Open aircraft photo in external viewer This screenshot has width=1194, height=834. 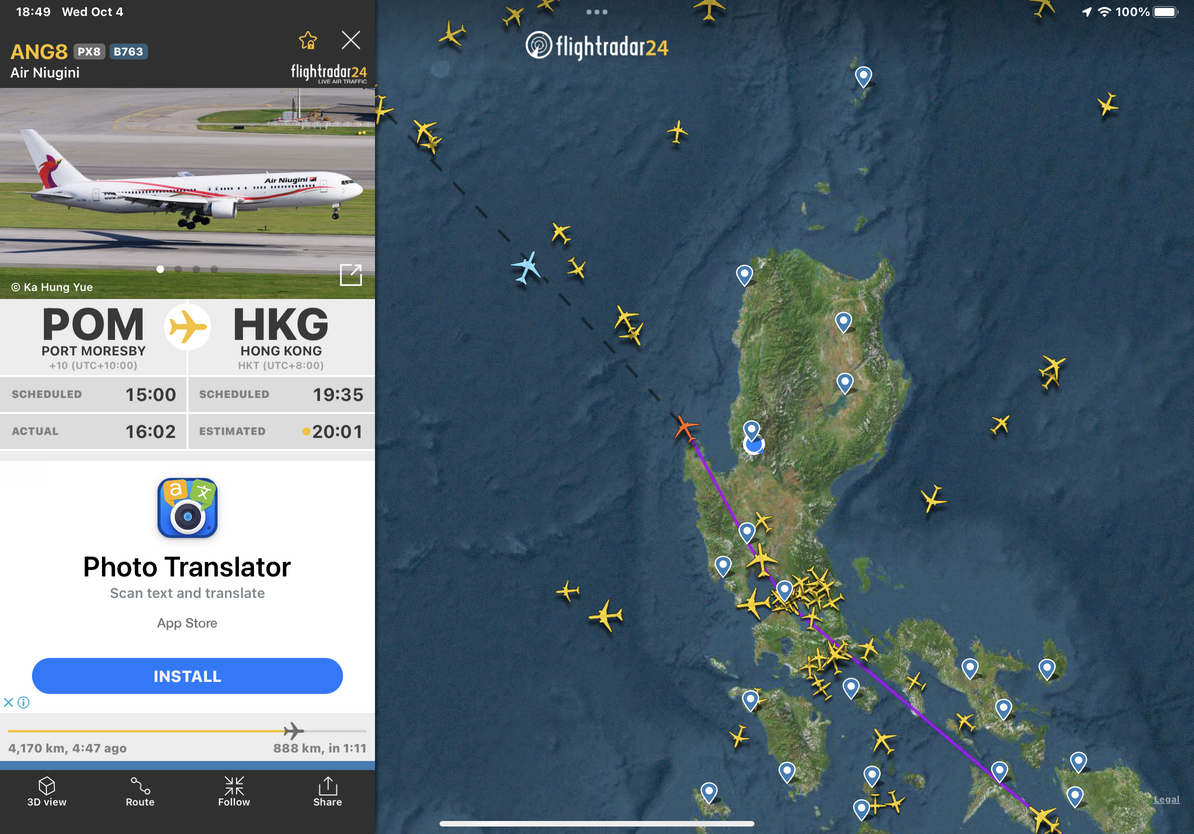point(351,274)
